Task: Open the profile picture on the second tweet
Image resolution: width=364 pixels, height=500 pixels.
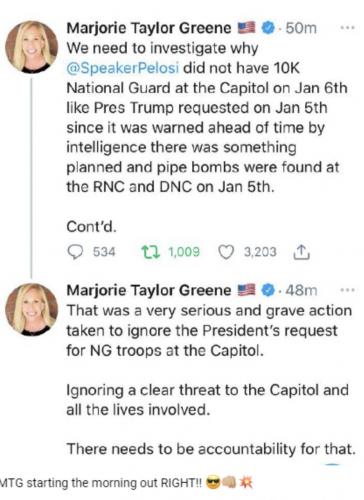Action: [31, 309]
